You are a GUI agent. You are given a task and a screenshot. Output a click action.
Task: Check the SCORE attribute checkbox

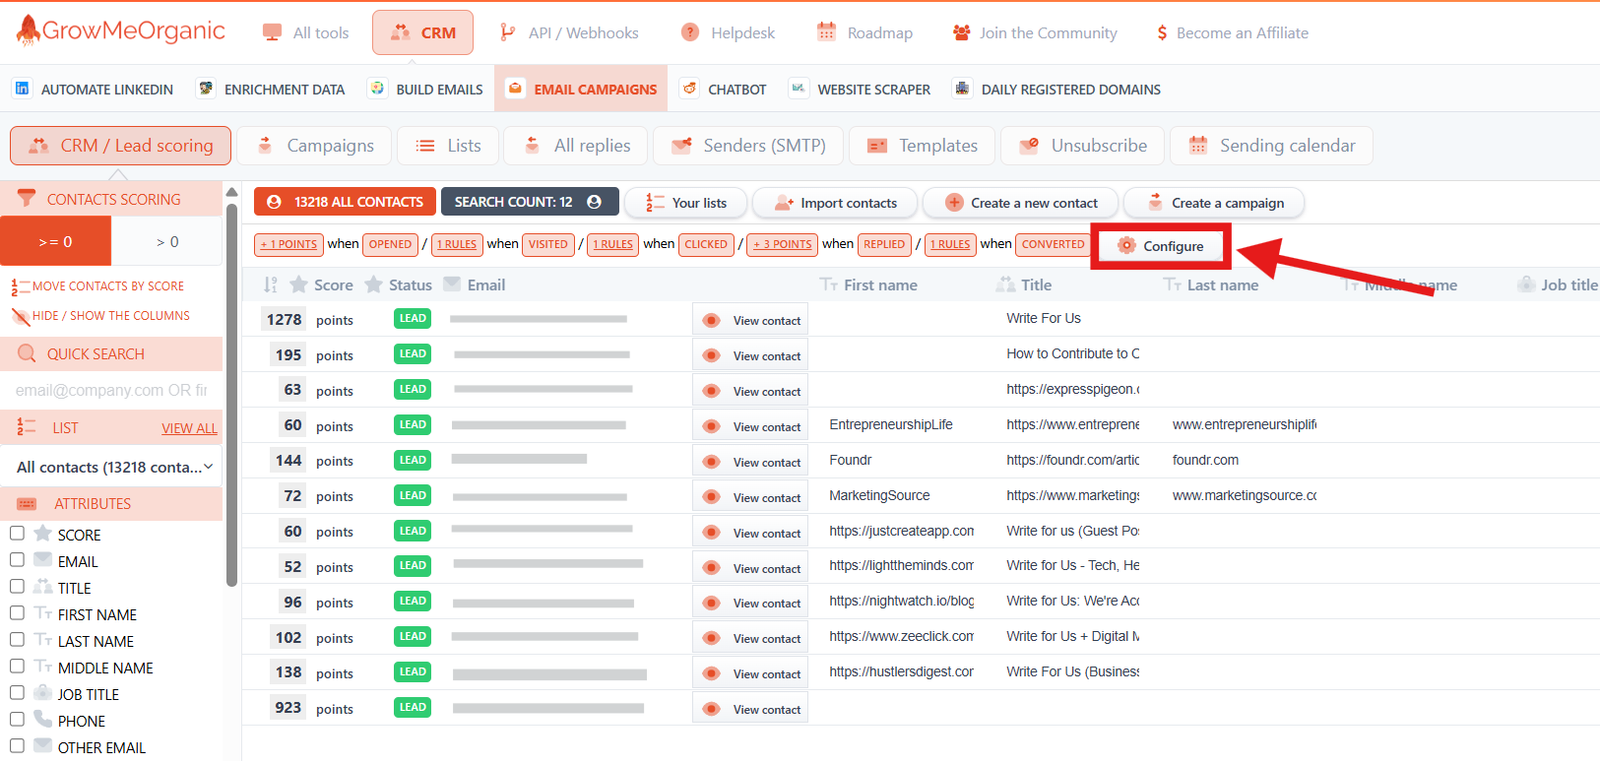[x=17, y=533]
